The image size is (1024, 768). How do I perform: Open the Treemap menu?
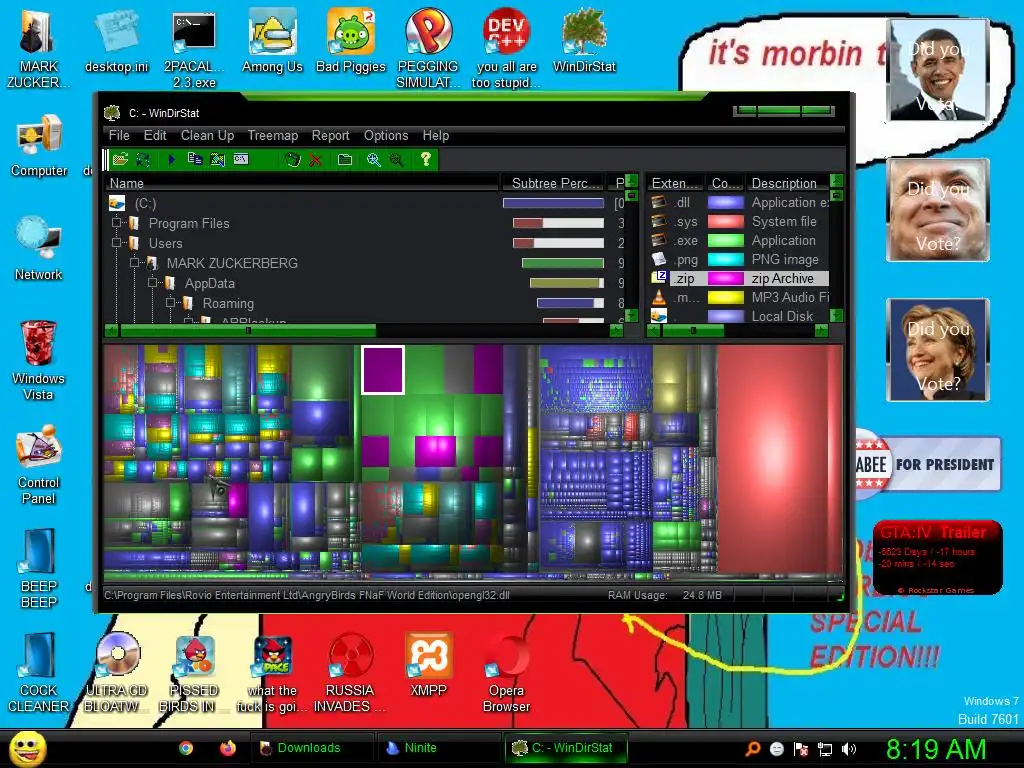pyautogui.click(x=272, y=135)
